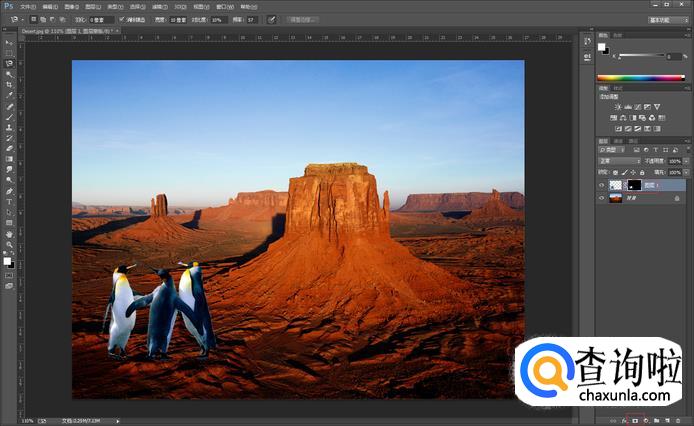The image size is (694, 426).
Task: Select the Clone Stamp tool
Action: tap(9, 128)
